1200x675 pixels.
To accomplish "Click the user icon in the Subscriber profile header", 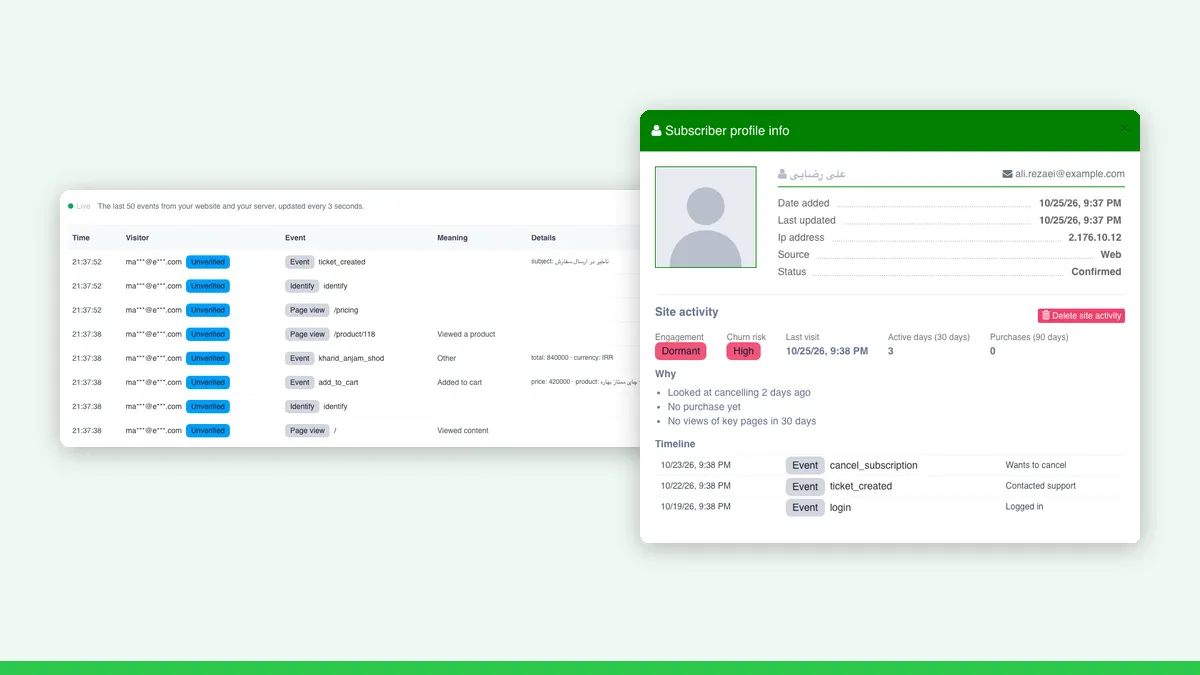I will click(657, 131).
